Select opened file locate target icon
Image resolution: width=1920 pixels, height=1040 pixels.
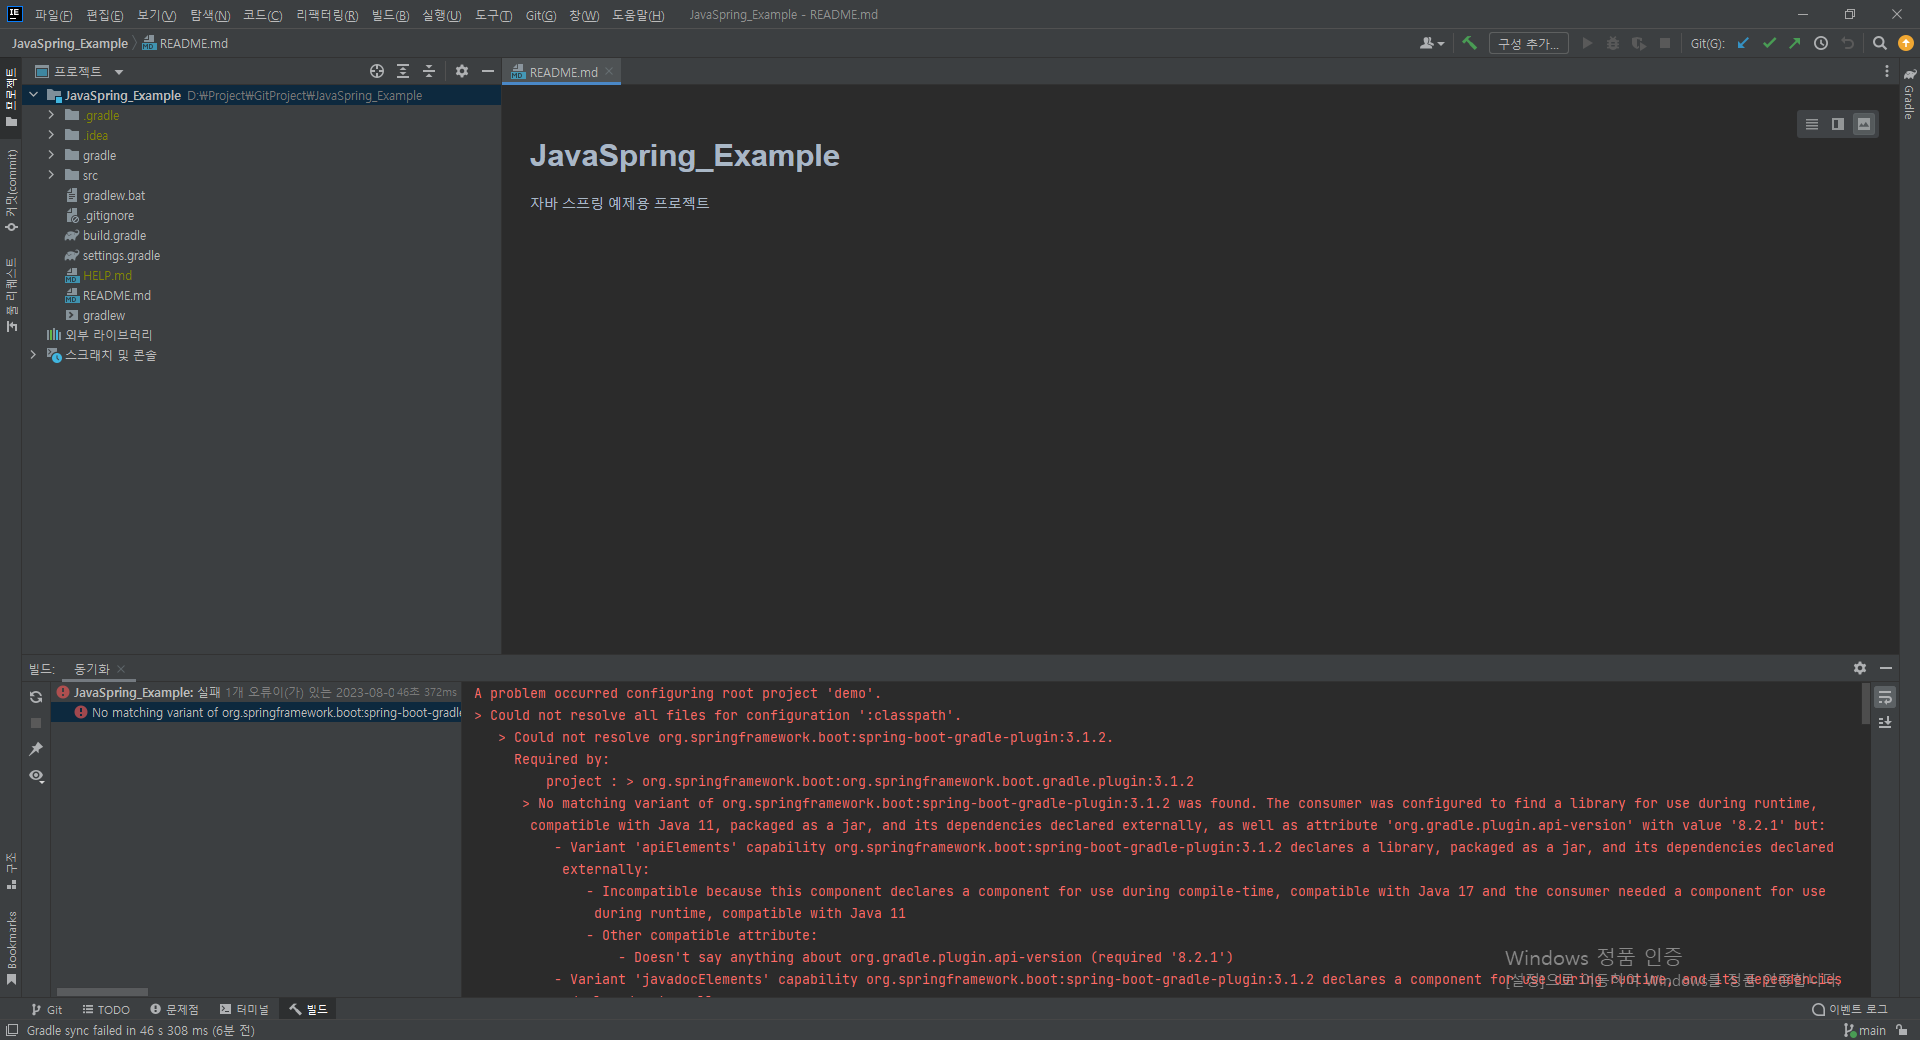click(377, 71)
